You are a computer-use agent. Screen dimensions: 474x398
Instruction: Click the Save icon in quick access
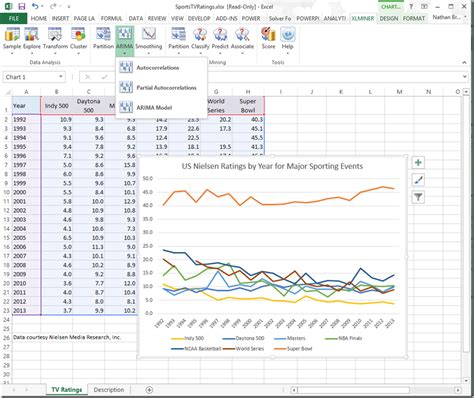pos(22,6)
